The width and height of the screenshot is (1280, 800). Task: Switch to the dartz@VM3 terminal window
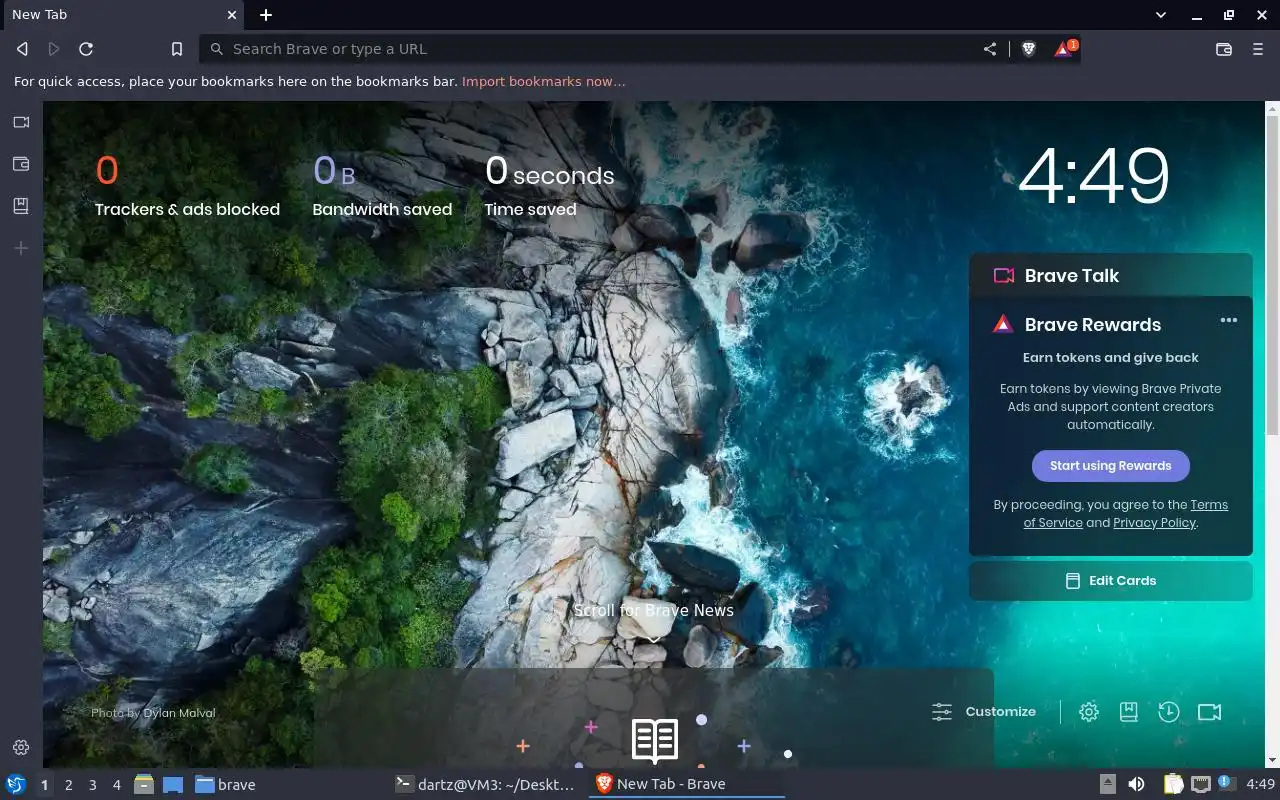click(x=485, y=785)
